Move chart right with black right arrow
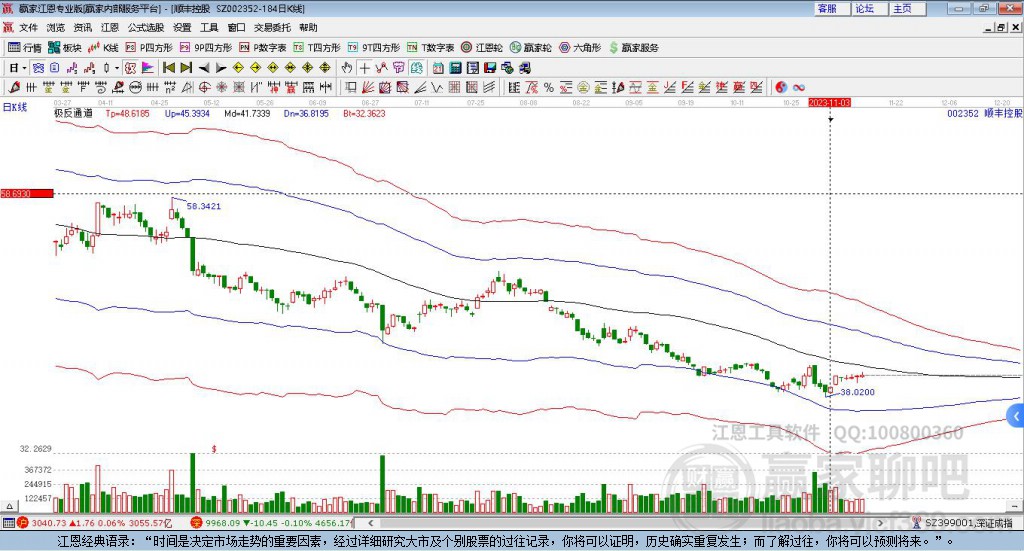1024x551 pixels. pos(221,68)
